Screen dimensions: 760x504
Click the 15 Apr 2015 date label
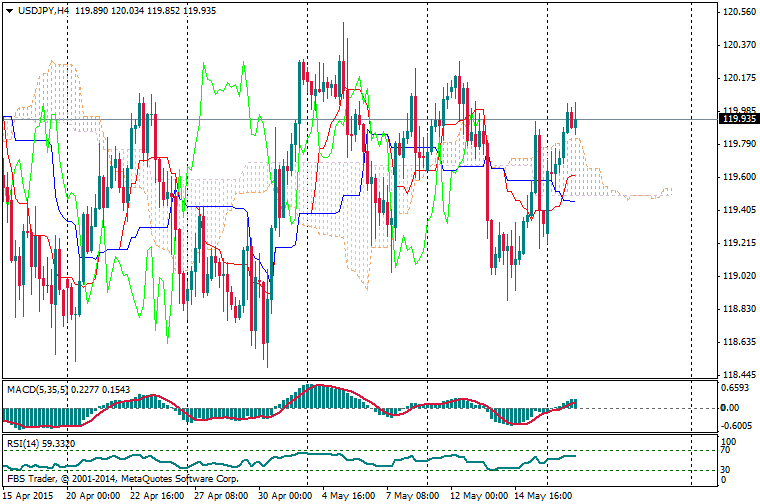(x=28, y=496)
